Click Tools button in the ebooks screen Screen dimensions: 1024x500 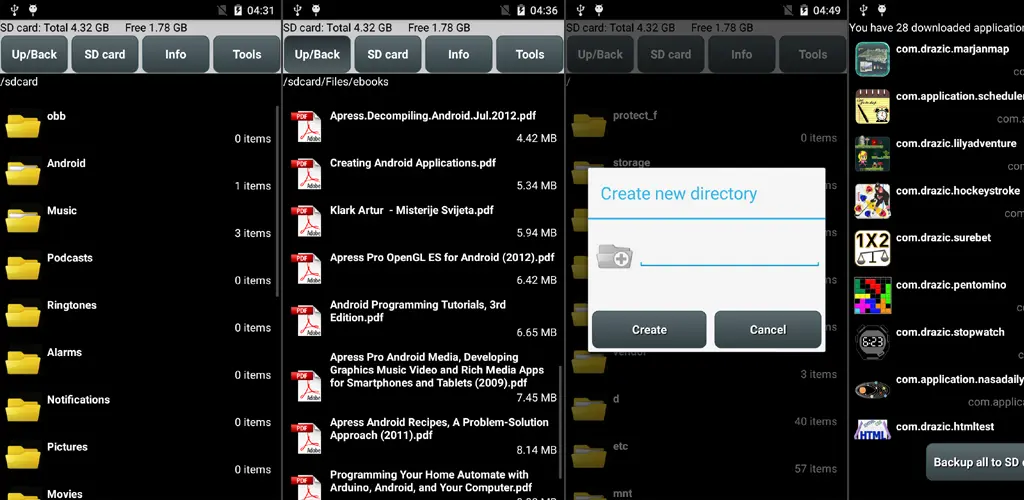point(530,54)
